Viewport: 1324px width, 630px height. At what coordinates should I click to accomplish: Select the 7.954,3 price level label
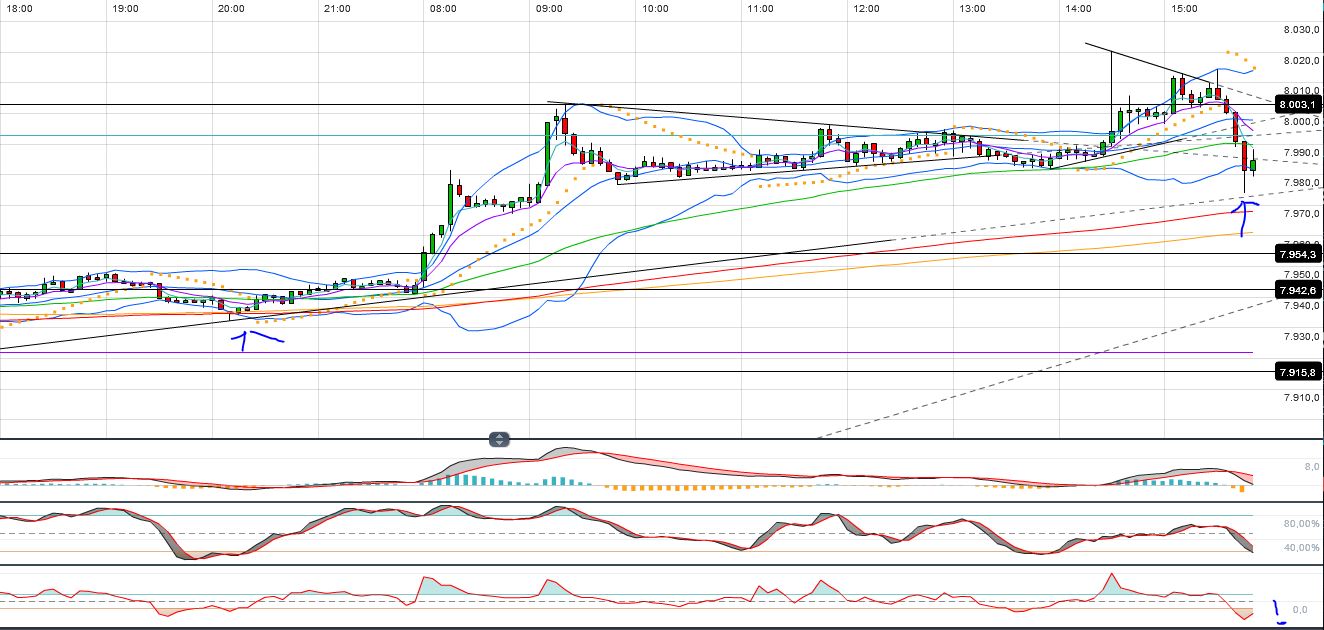1297,254
